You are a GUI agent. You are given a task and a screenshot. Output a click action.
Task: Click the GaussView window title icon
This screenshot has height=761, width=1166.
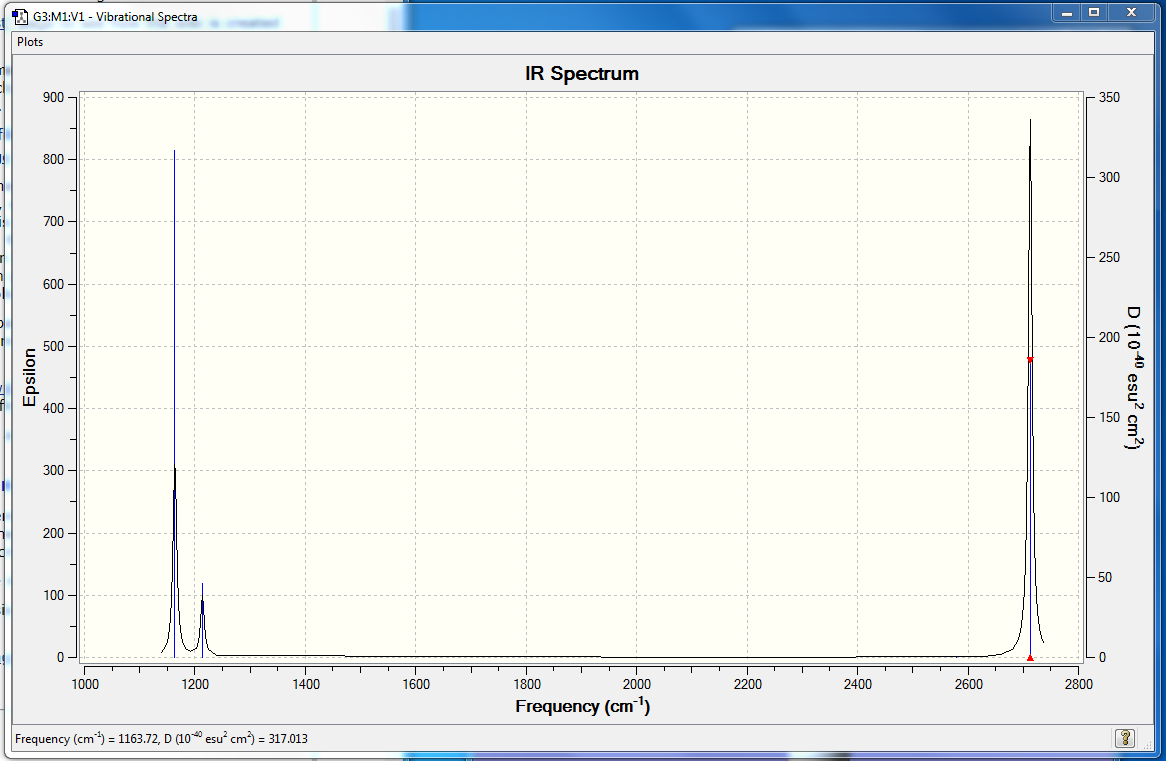click(19, 16)
